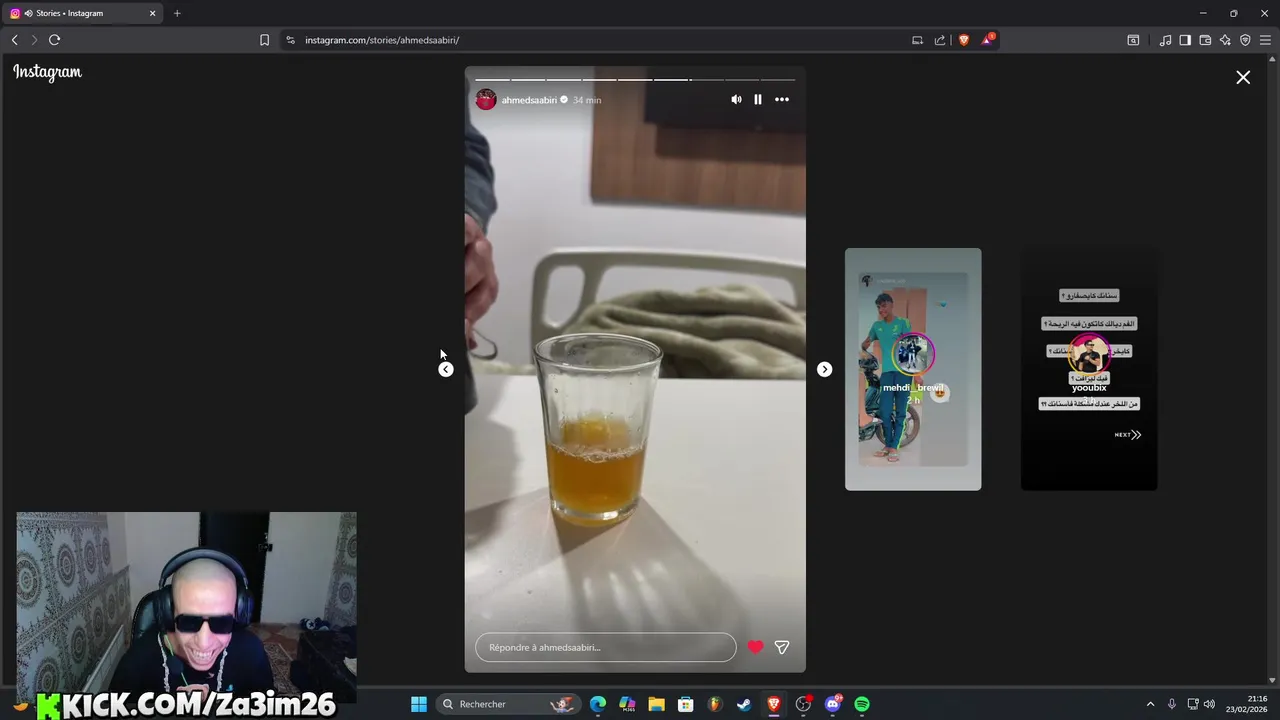This screenshot has height=720, width=1280.
Task: Close the 'Stories • Instagram' tab
Action: 152,13
